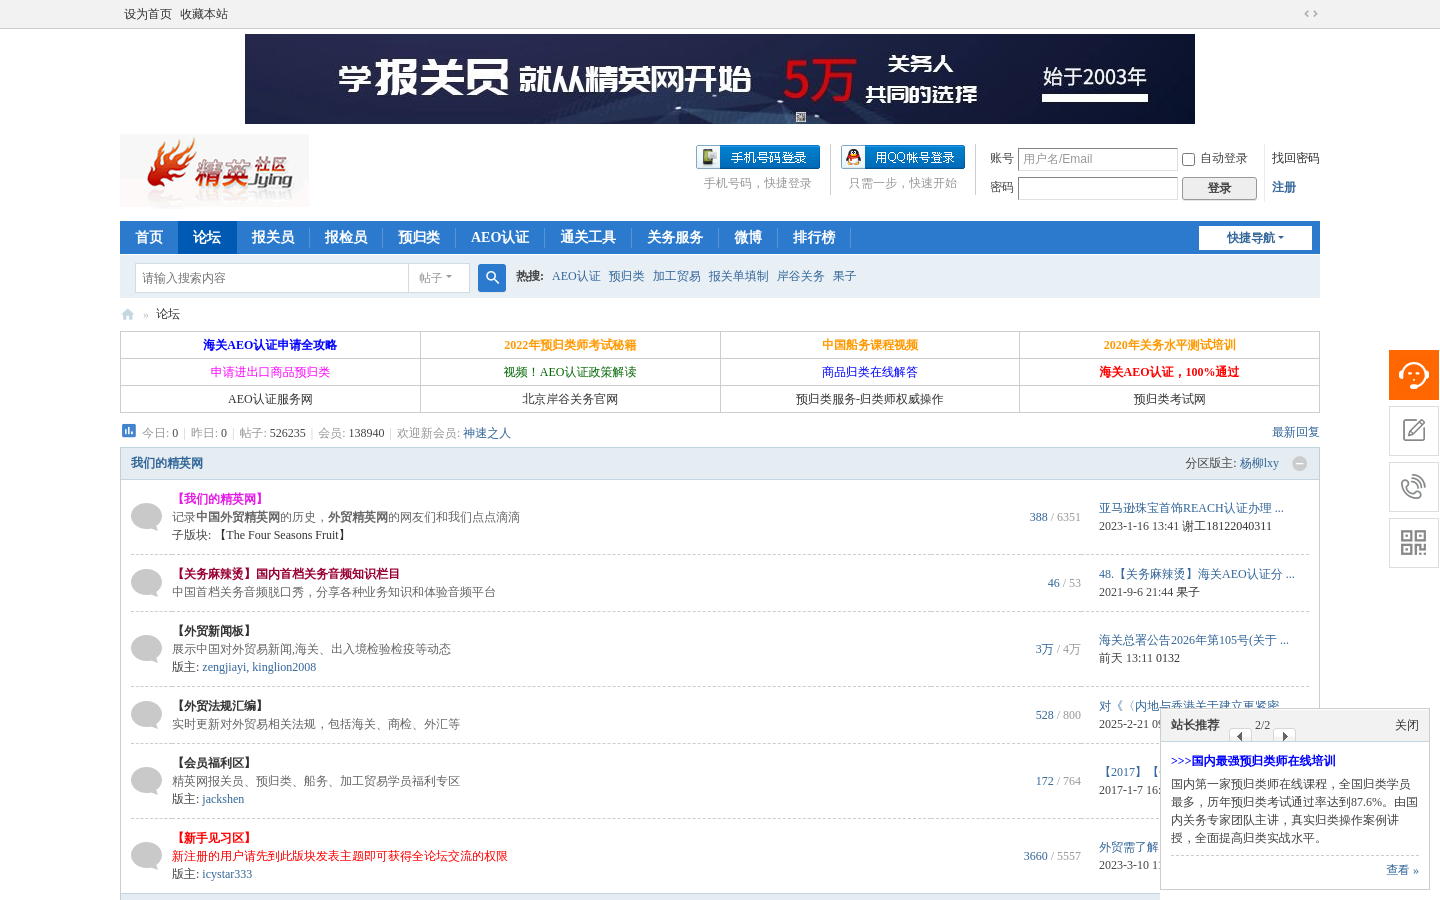Open the 预归类 nav tab
The image size is (1440, 900).
[419, 237]
